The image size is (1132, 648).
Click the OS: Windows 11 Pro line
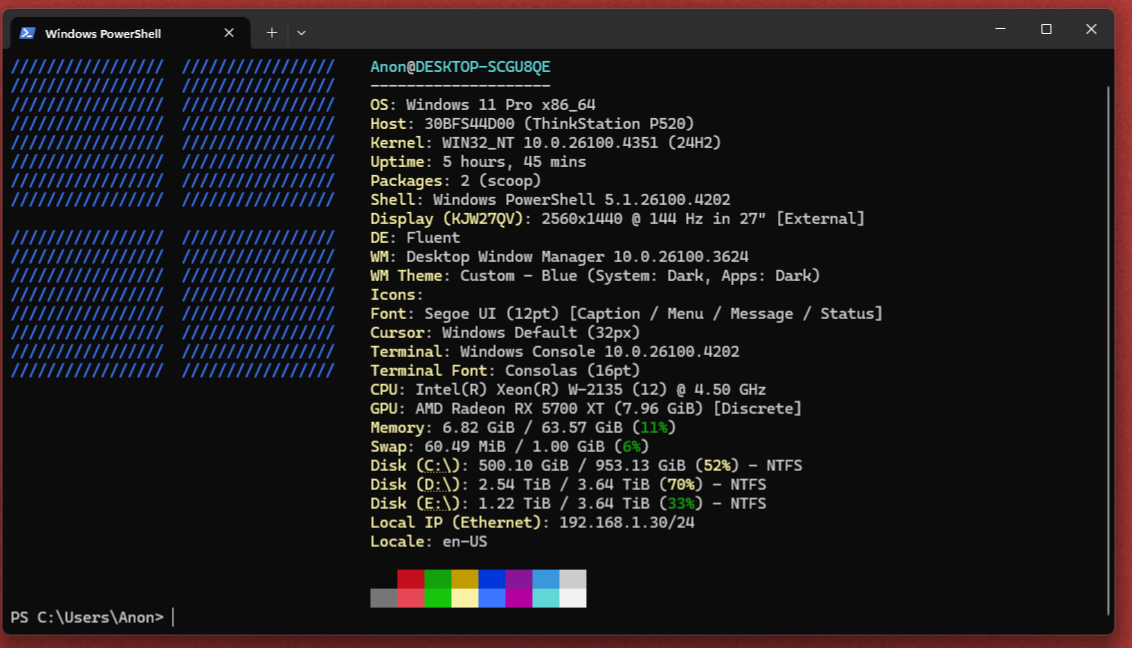[483, 105]
